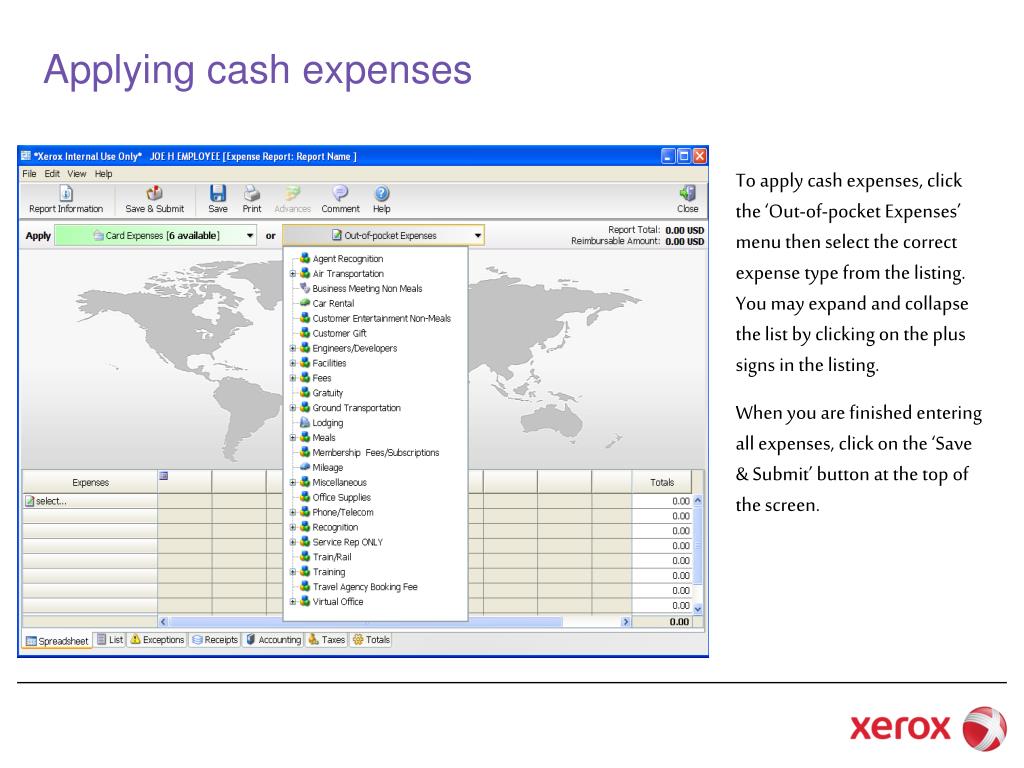Switch to the Totals tab
The height and width of the screenshot is (768, 1024).
[372, 640]
